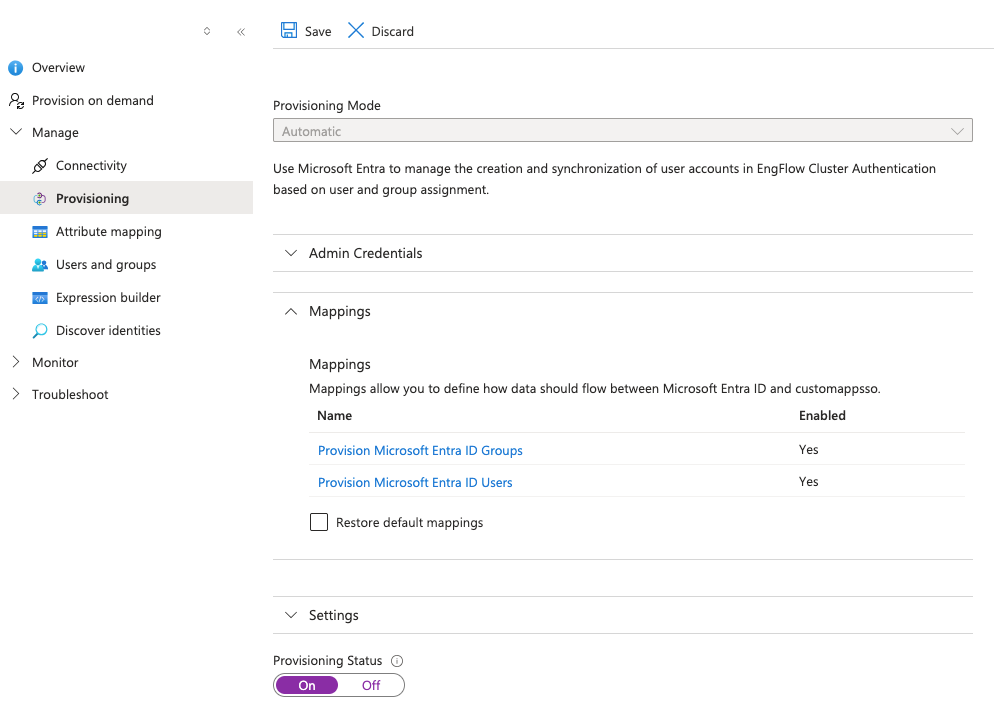Switch Provisioning Status to Off
The height and width of the screenshot is (711, 994).
[371, 685]
